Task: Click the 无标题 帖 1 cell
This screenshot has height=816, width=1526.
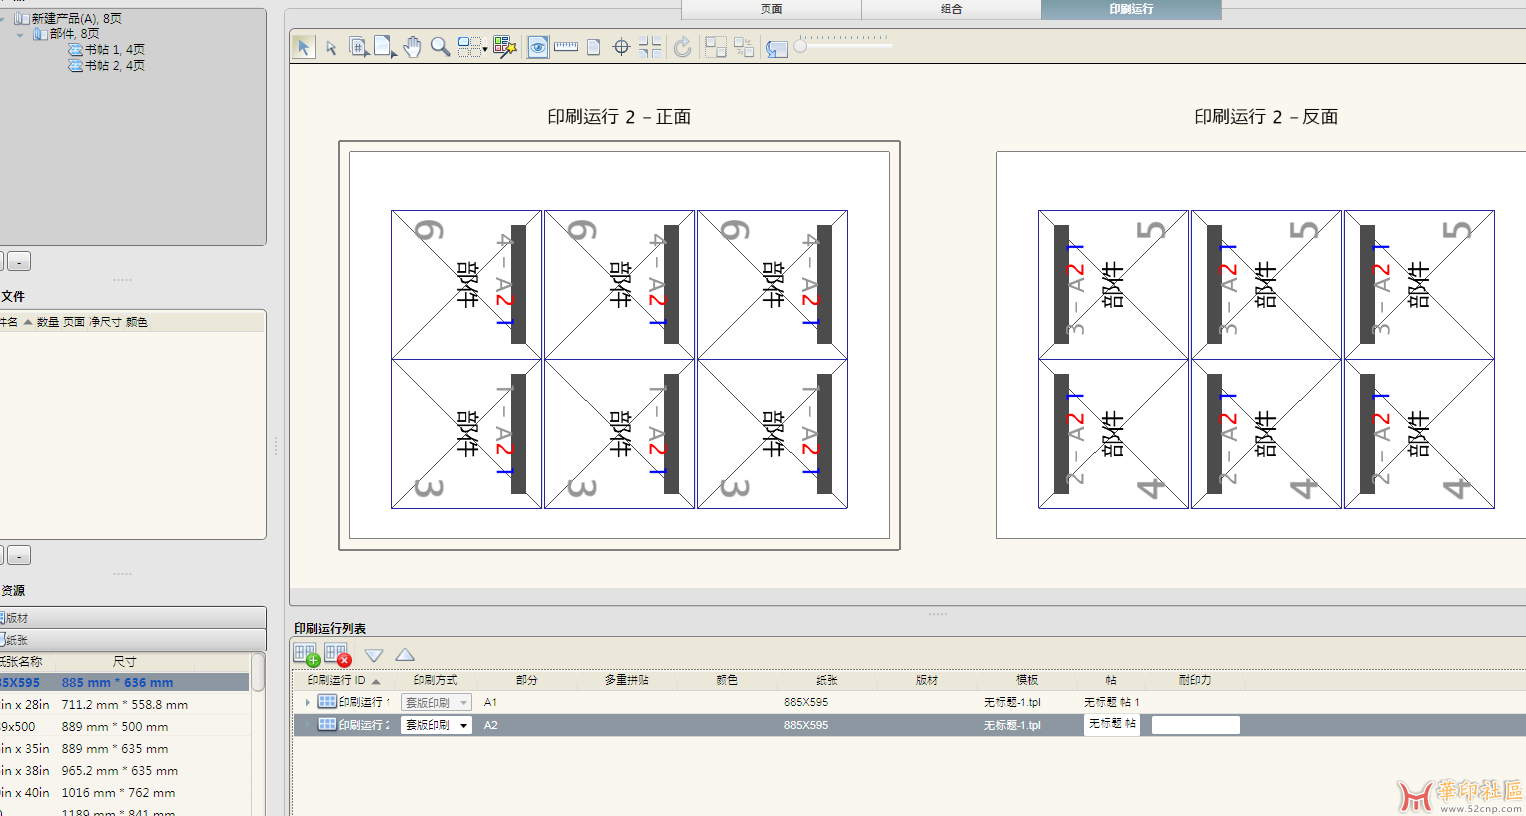Action: coord(1112,703)
